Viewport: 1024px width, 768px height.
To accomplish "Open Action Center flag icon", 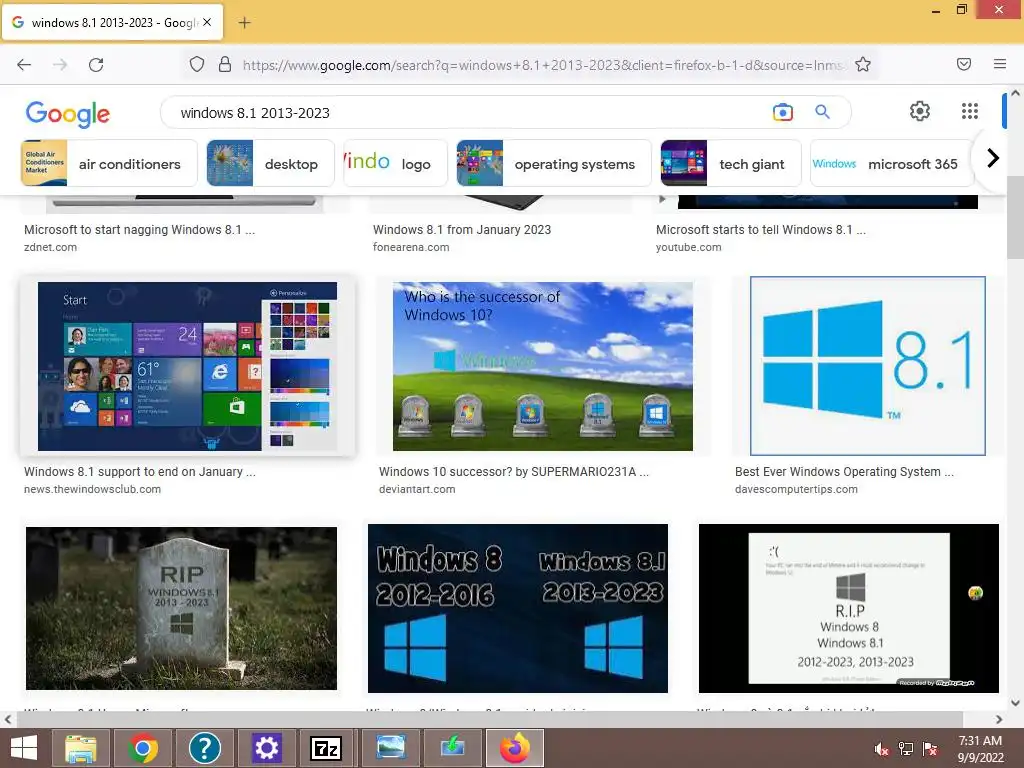I will coord(929,749).
